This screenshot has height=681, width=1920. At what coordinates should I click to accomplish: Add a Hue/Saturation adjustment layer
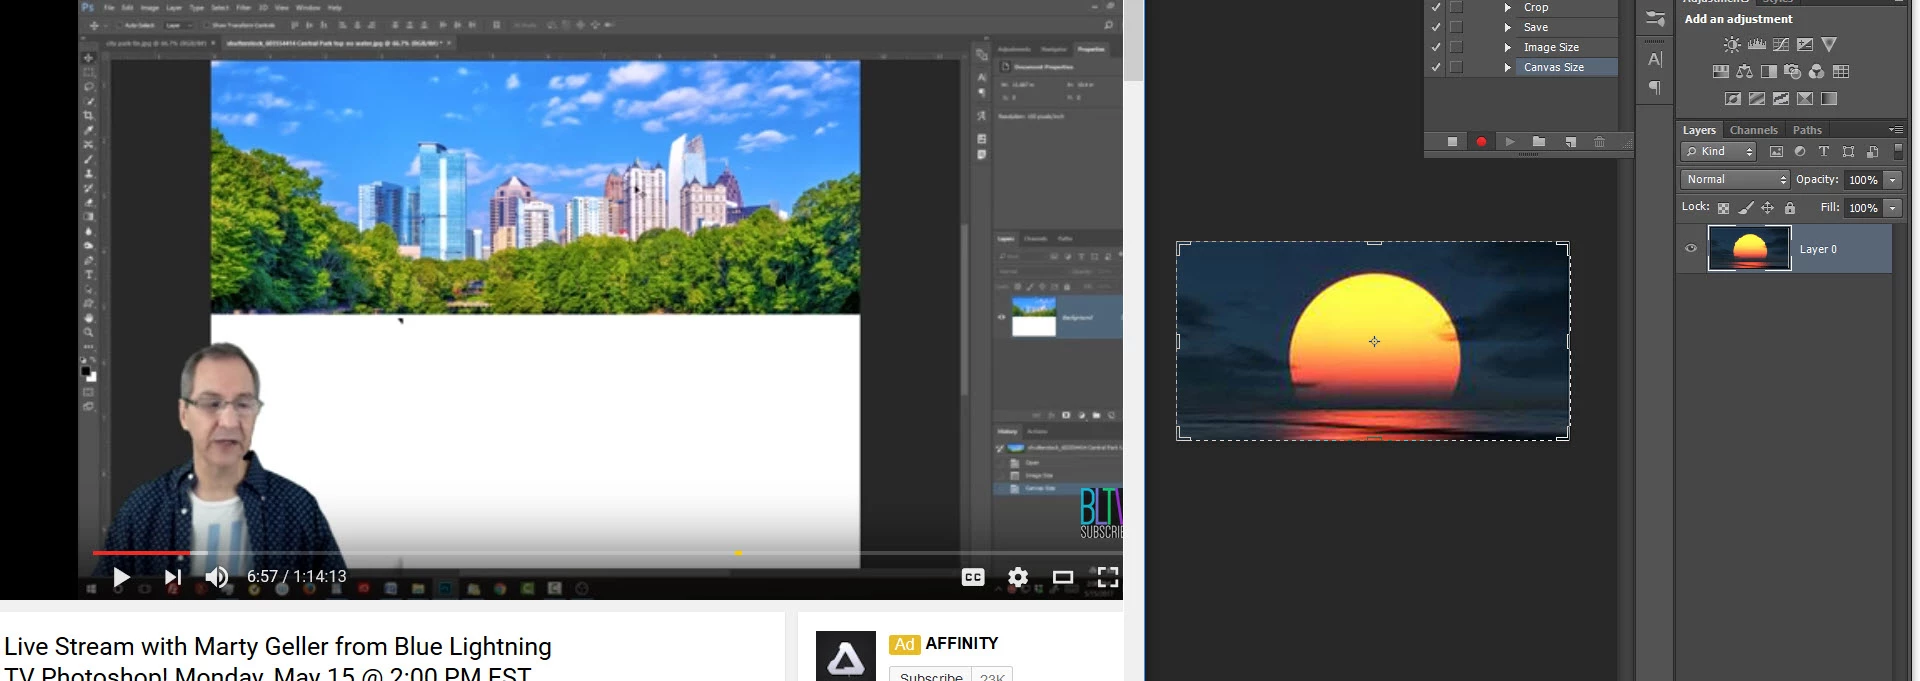[1721, 72]
